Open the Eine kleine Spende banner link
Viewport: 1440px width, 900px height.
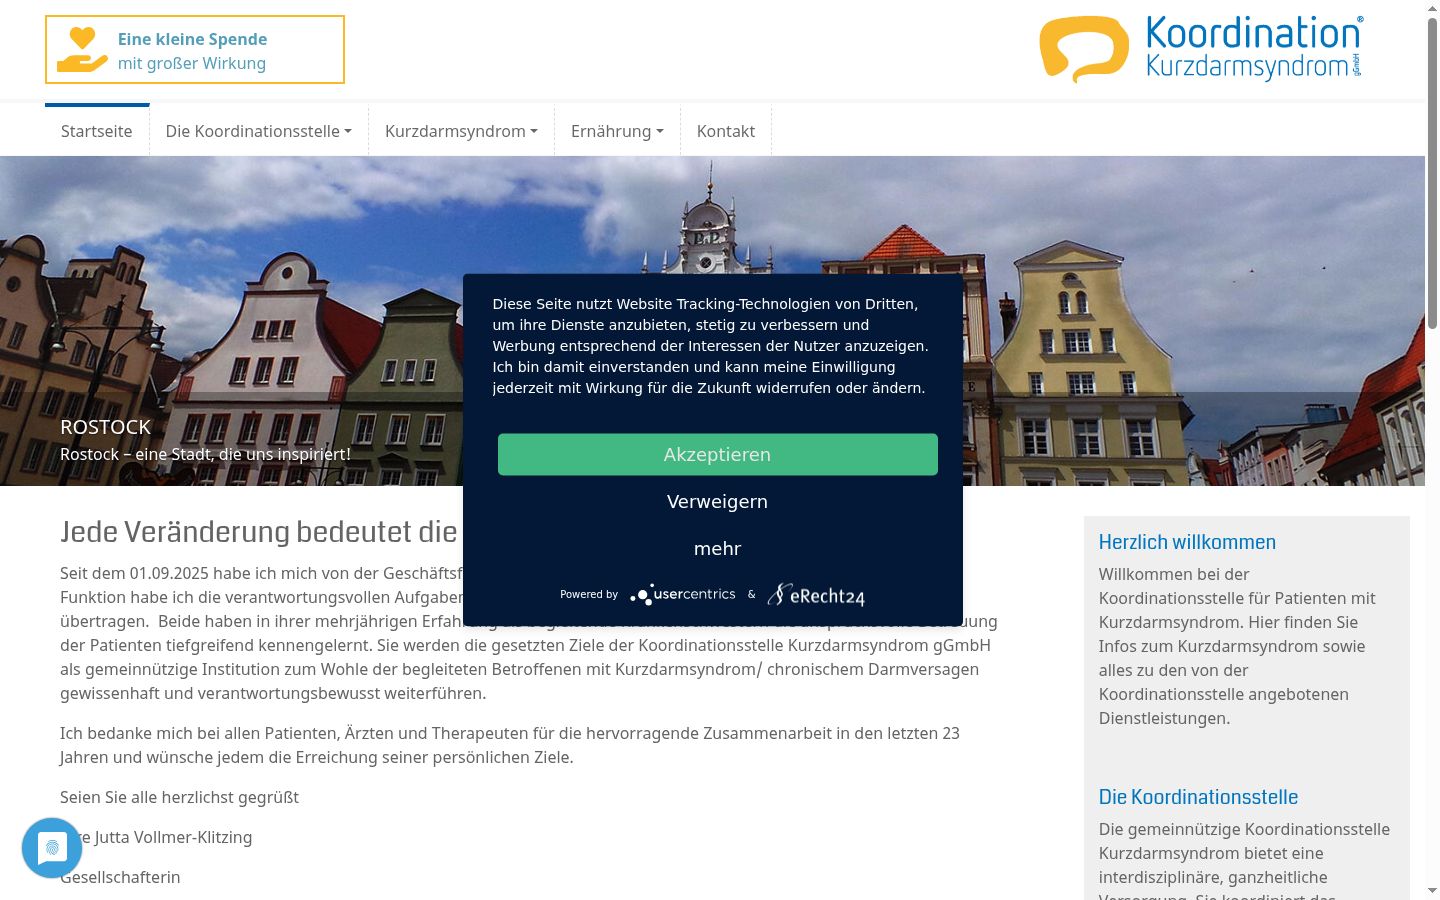[195, 50]
